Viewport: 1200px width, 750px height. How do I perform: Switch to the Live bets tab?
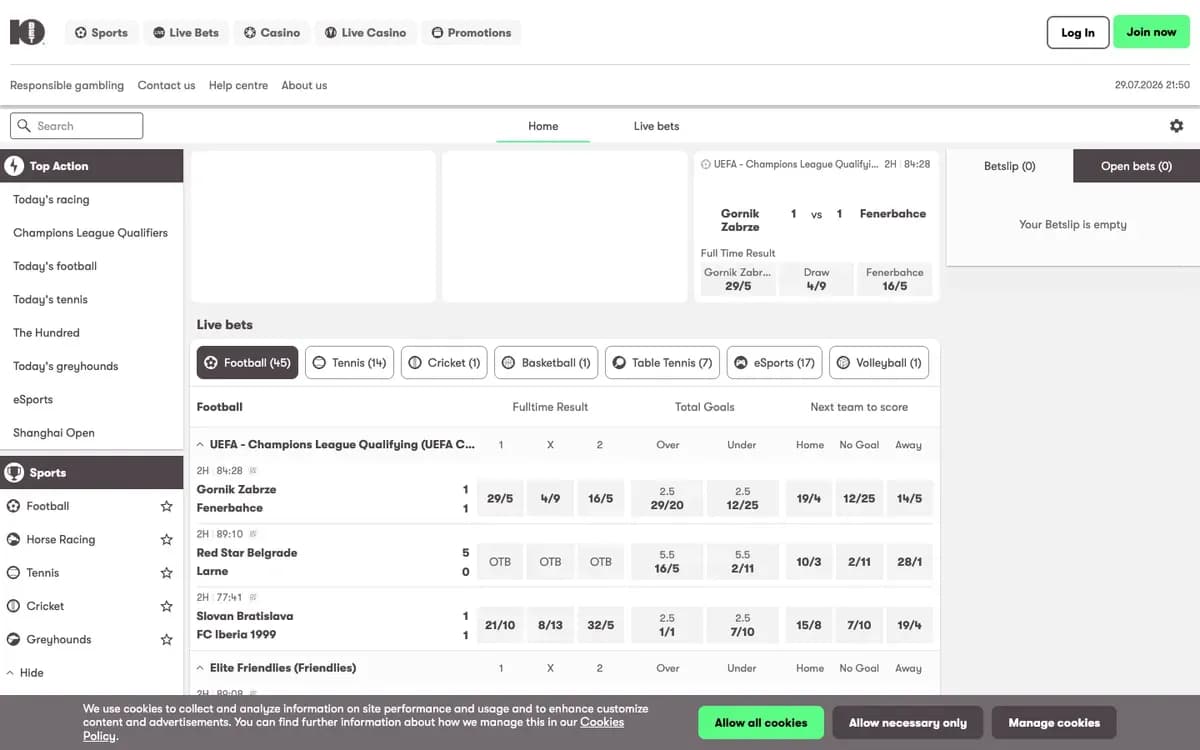656,126
